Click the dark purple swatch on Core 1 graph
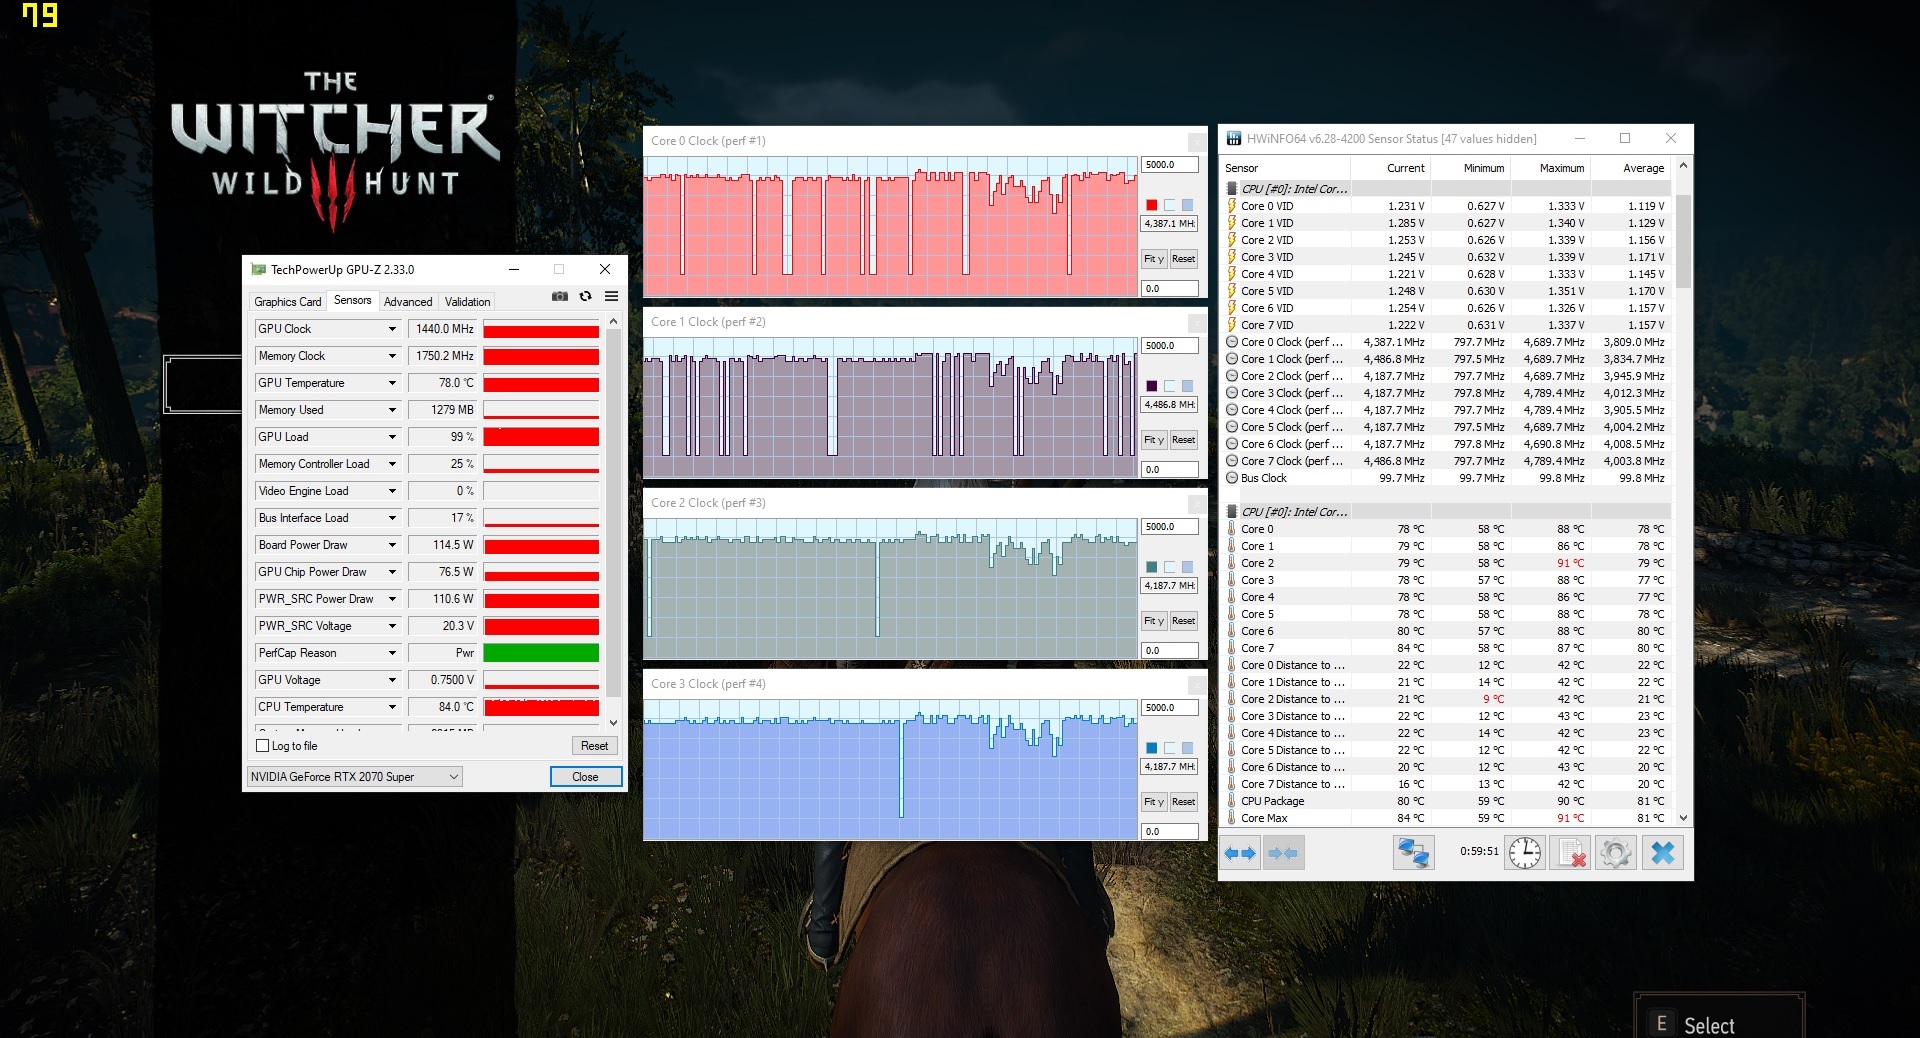 [x=1152, y=386]
